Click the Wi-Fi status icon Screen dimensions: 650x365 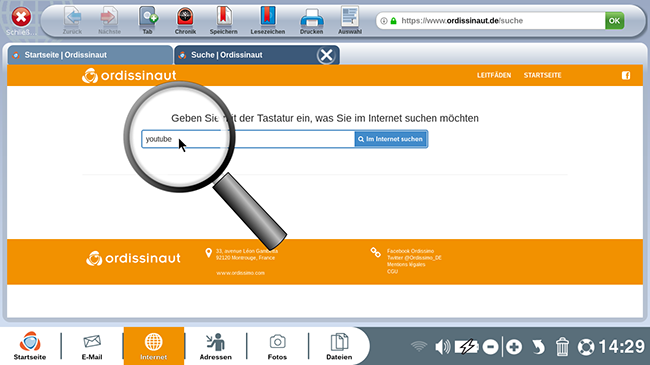(419, 346)
